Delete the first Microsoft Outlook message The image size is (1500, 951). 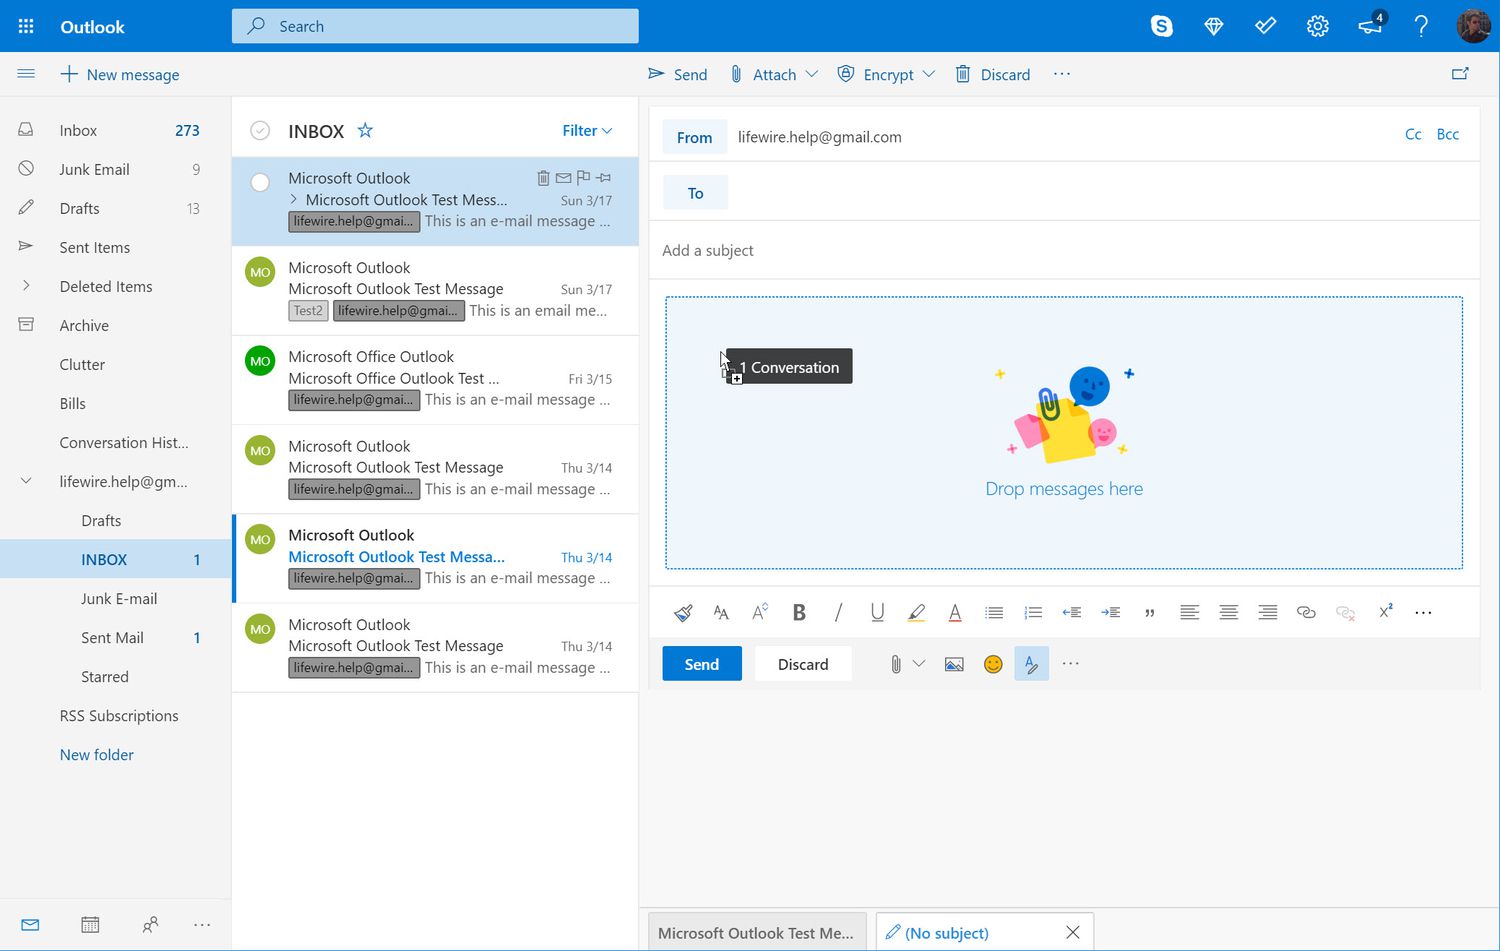[543, 178]
